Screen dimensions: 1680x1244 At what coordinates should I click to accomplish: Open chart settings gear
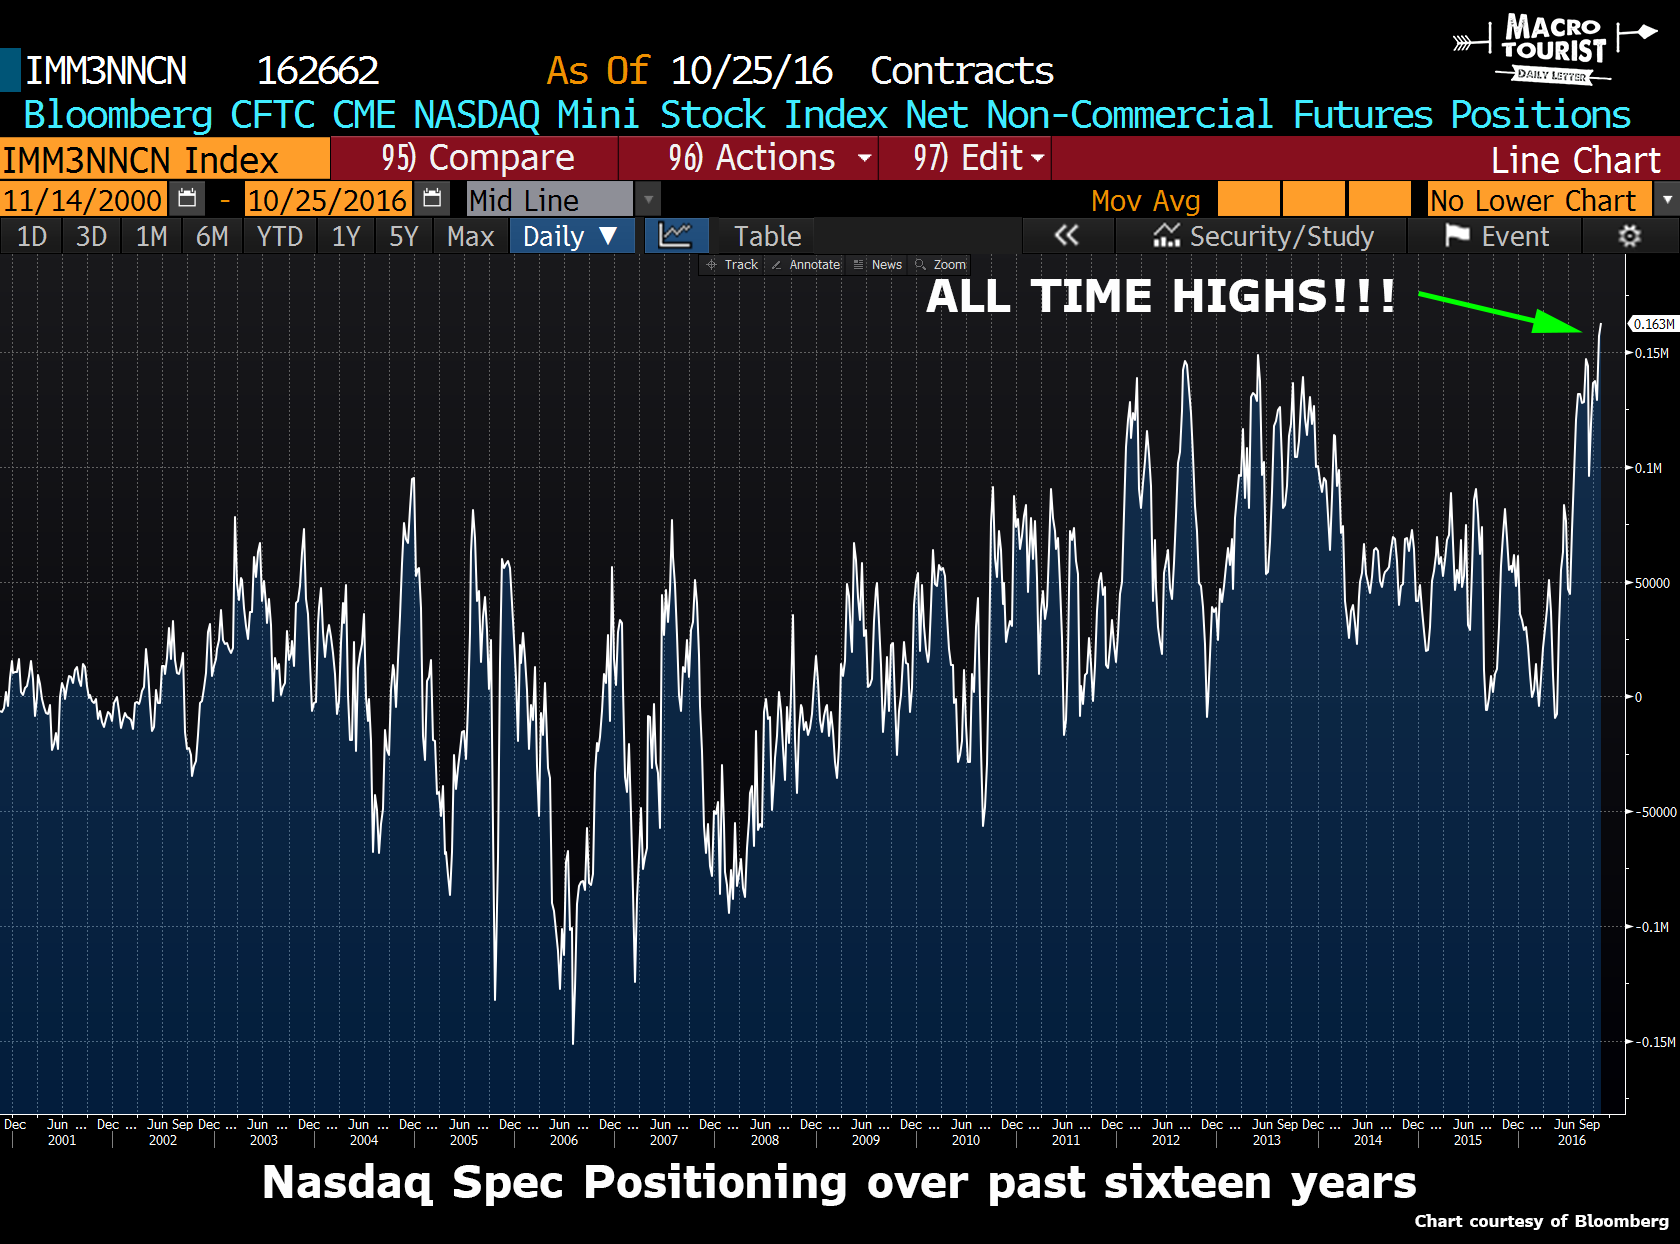(x=1630, y=236)
